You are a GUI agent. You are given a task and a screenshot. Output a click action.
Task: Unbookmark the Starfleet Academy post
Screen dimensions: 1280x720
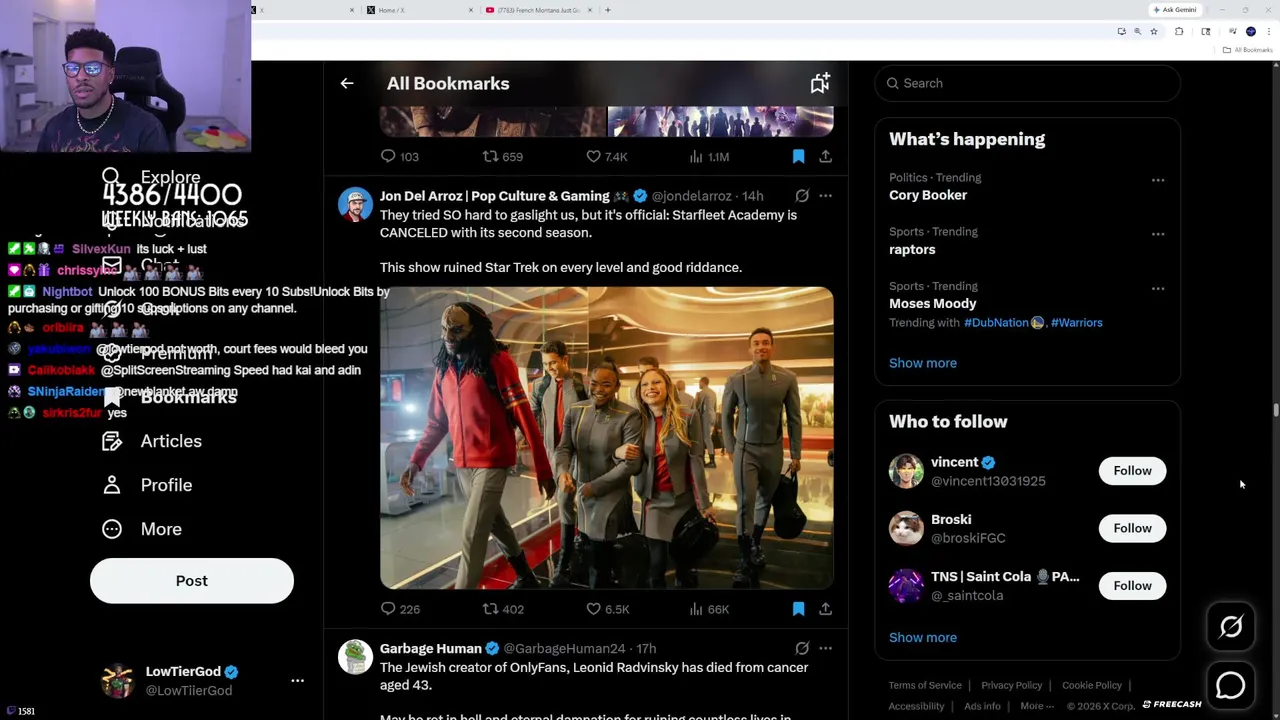tap(798, 609)
